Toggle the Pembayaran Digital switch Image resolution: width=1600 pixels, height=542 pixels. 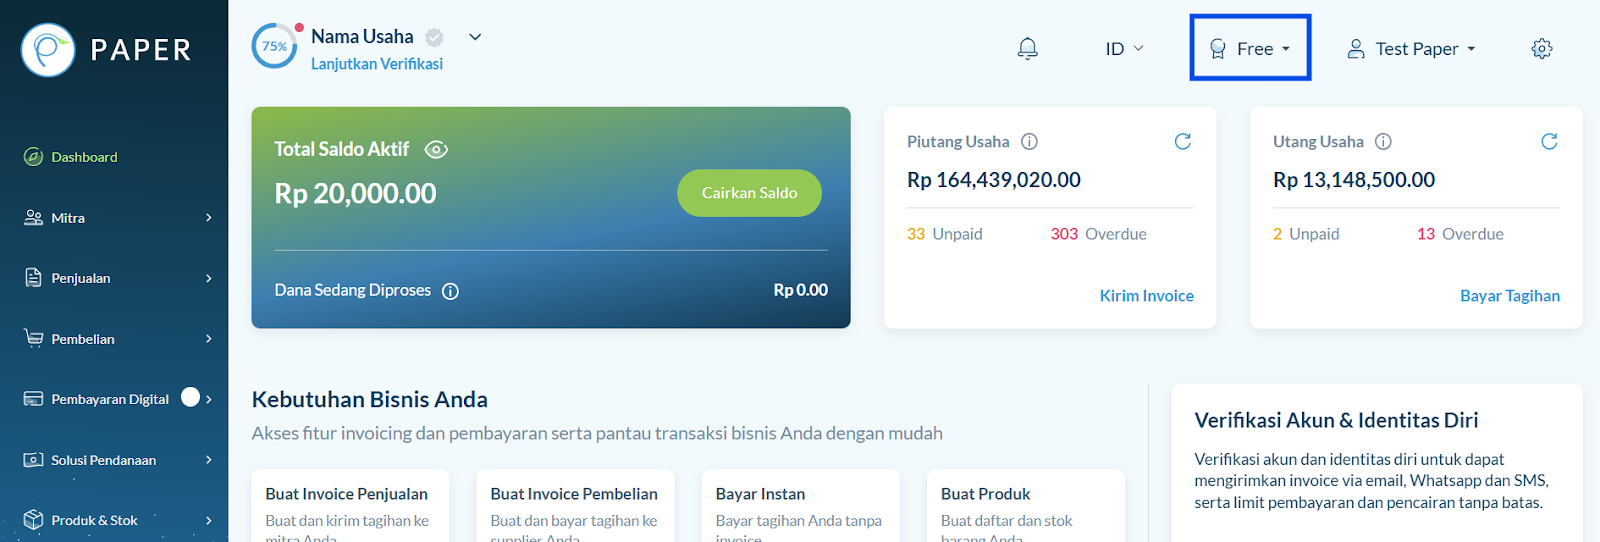coord(190,398)
